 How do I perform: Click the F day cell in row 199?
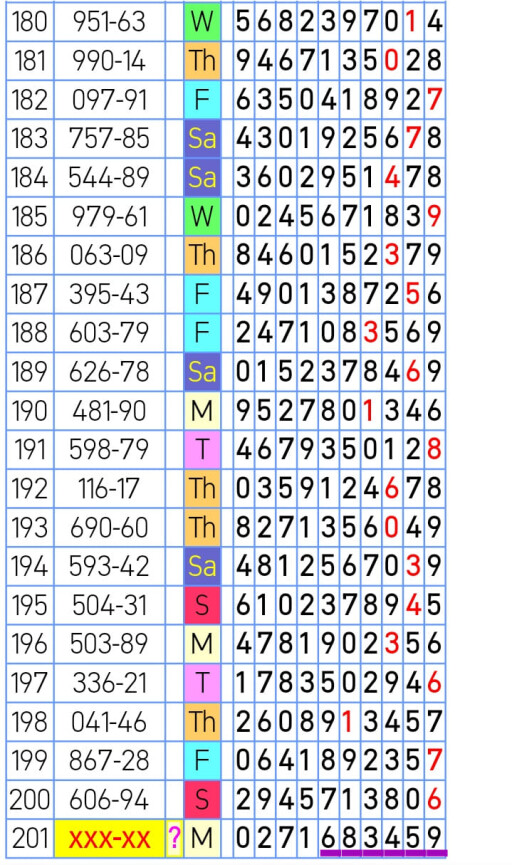click(x=202, y=761)
